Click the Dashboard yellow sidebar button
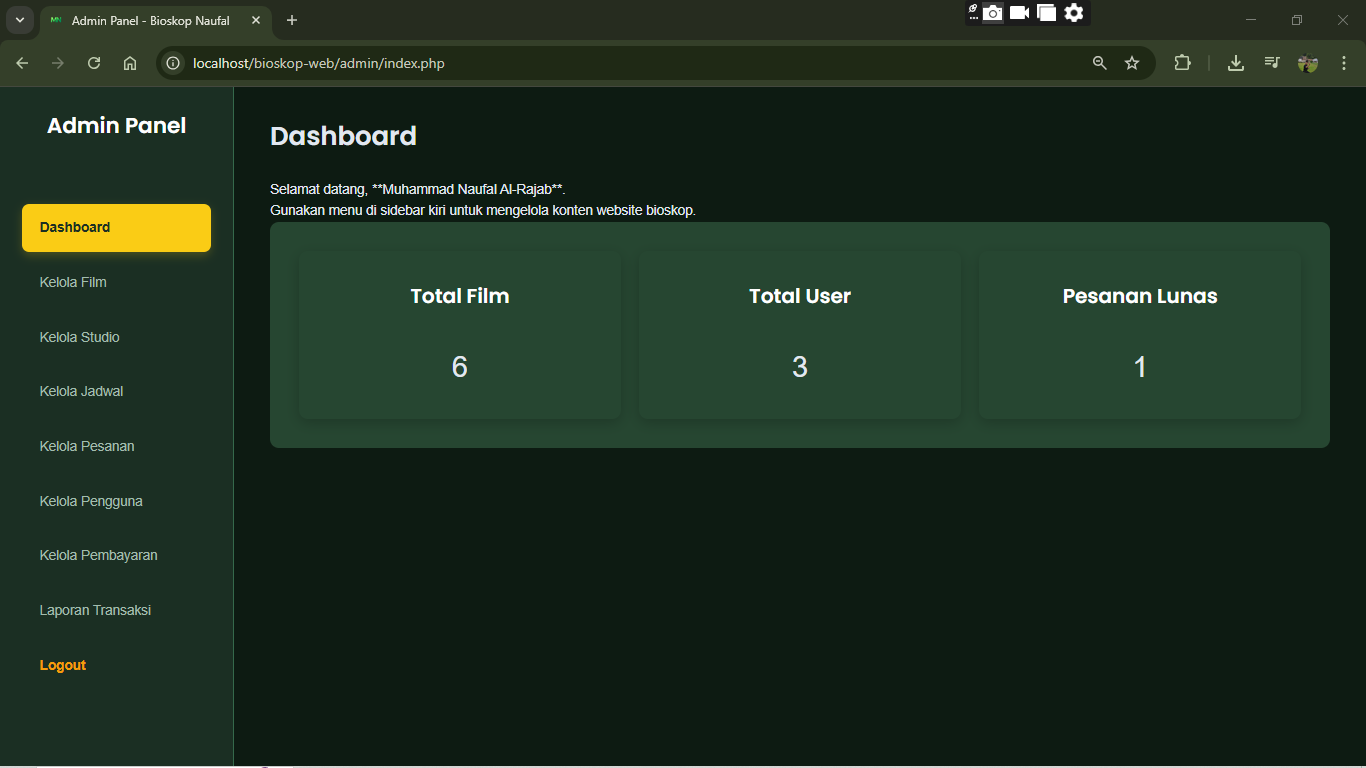1366x768 pixels. coord(116,228)
